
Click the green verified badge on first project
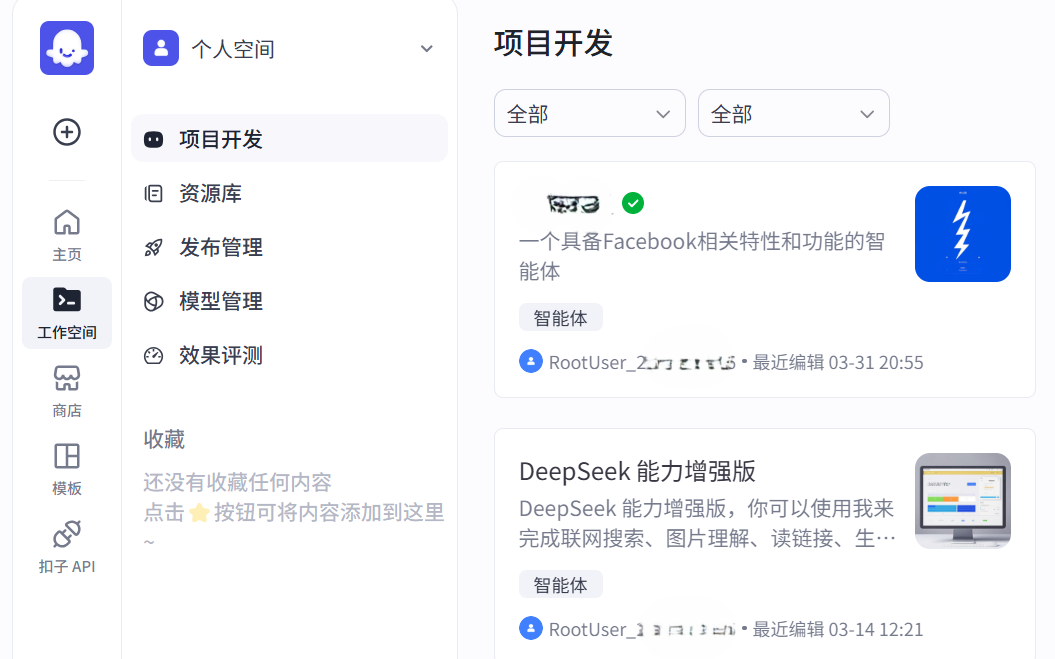[633, 203]
